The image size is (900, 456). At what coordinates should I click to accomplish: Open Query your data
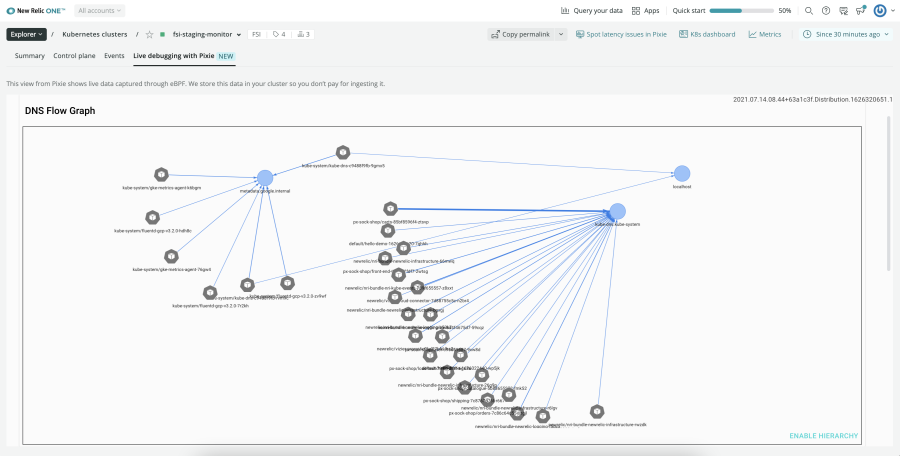point(592,10)
